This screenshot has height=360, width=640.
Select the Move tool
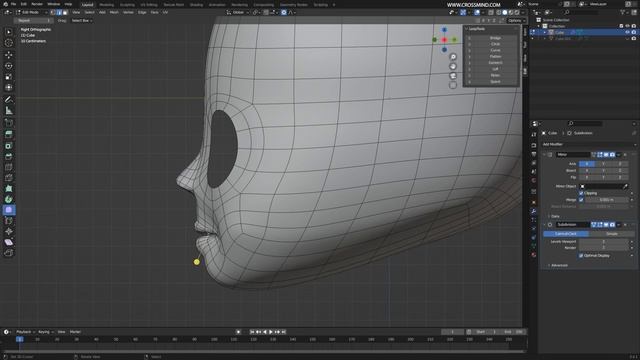(9, 55)
